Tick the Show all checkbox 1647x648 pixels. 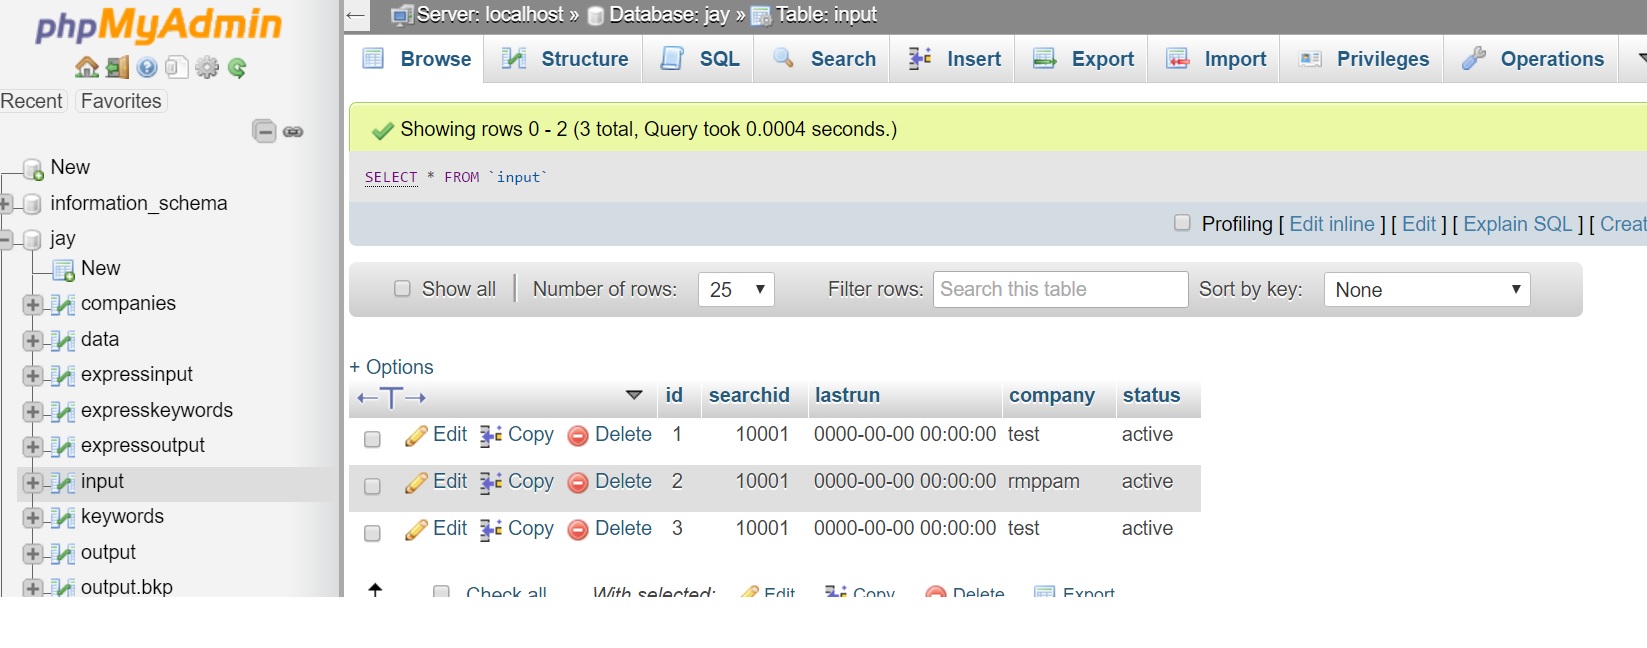(x=402, y=289)
